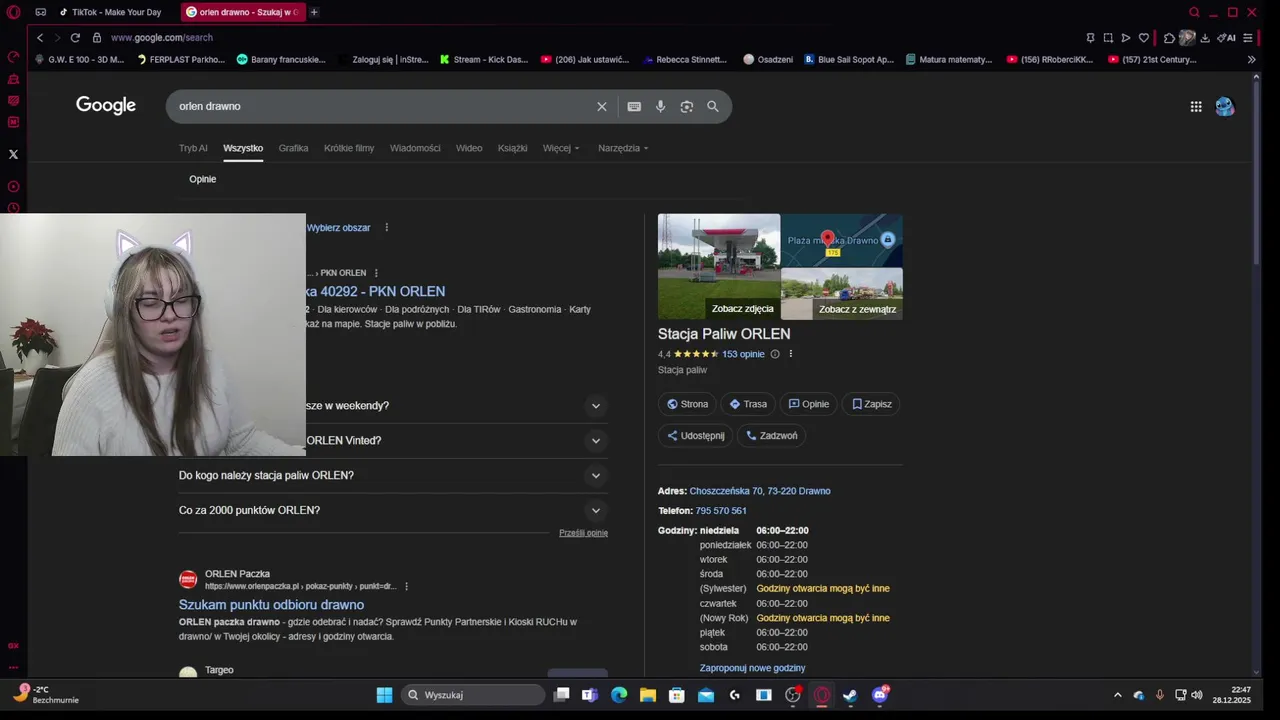Clear the search box with the X icon
1280x720 pixels.
[x=602, y=106]
